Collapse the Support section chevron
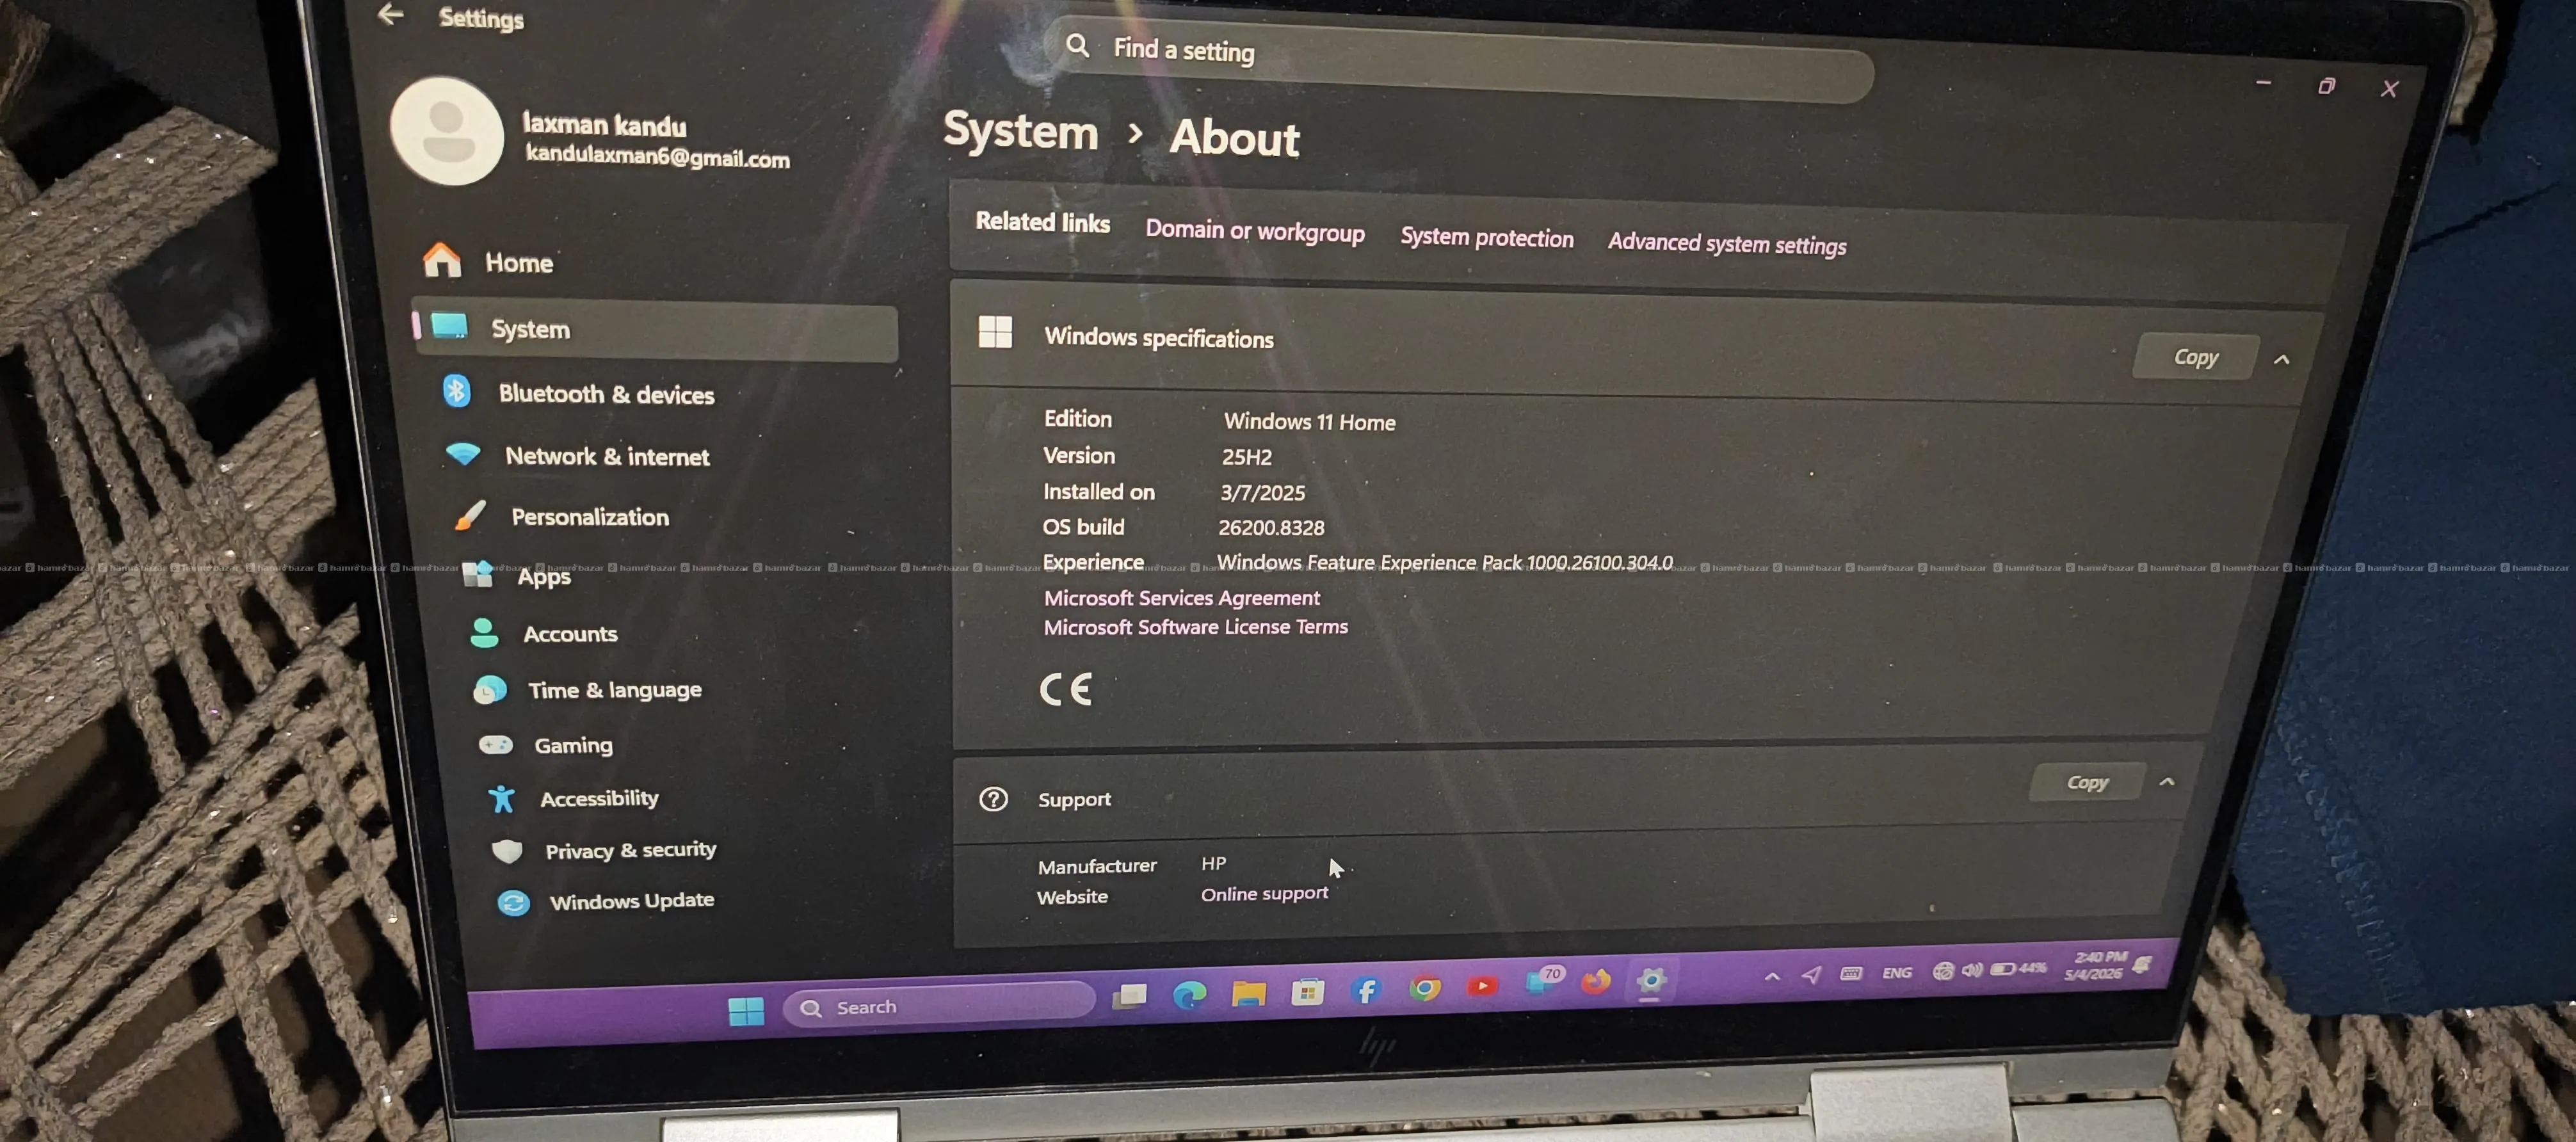Viewport: 2576px width, 1142px height. click(x=2166, y=781)
